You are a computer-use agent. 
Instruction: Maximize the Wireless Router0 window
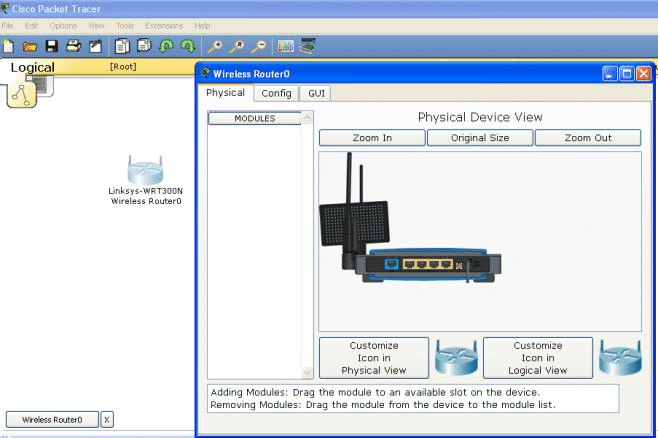627,74
